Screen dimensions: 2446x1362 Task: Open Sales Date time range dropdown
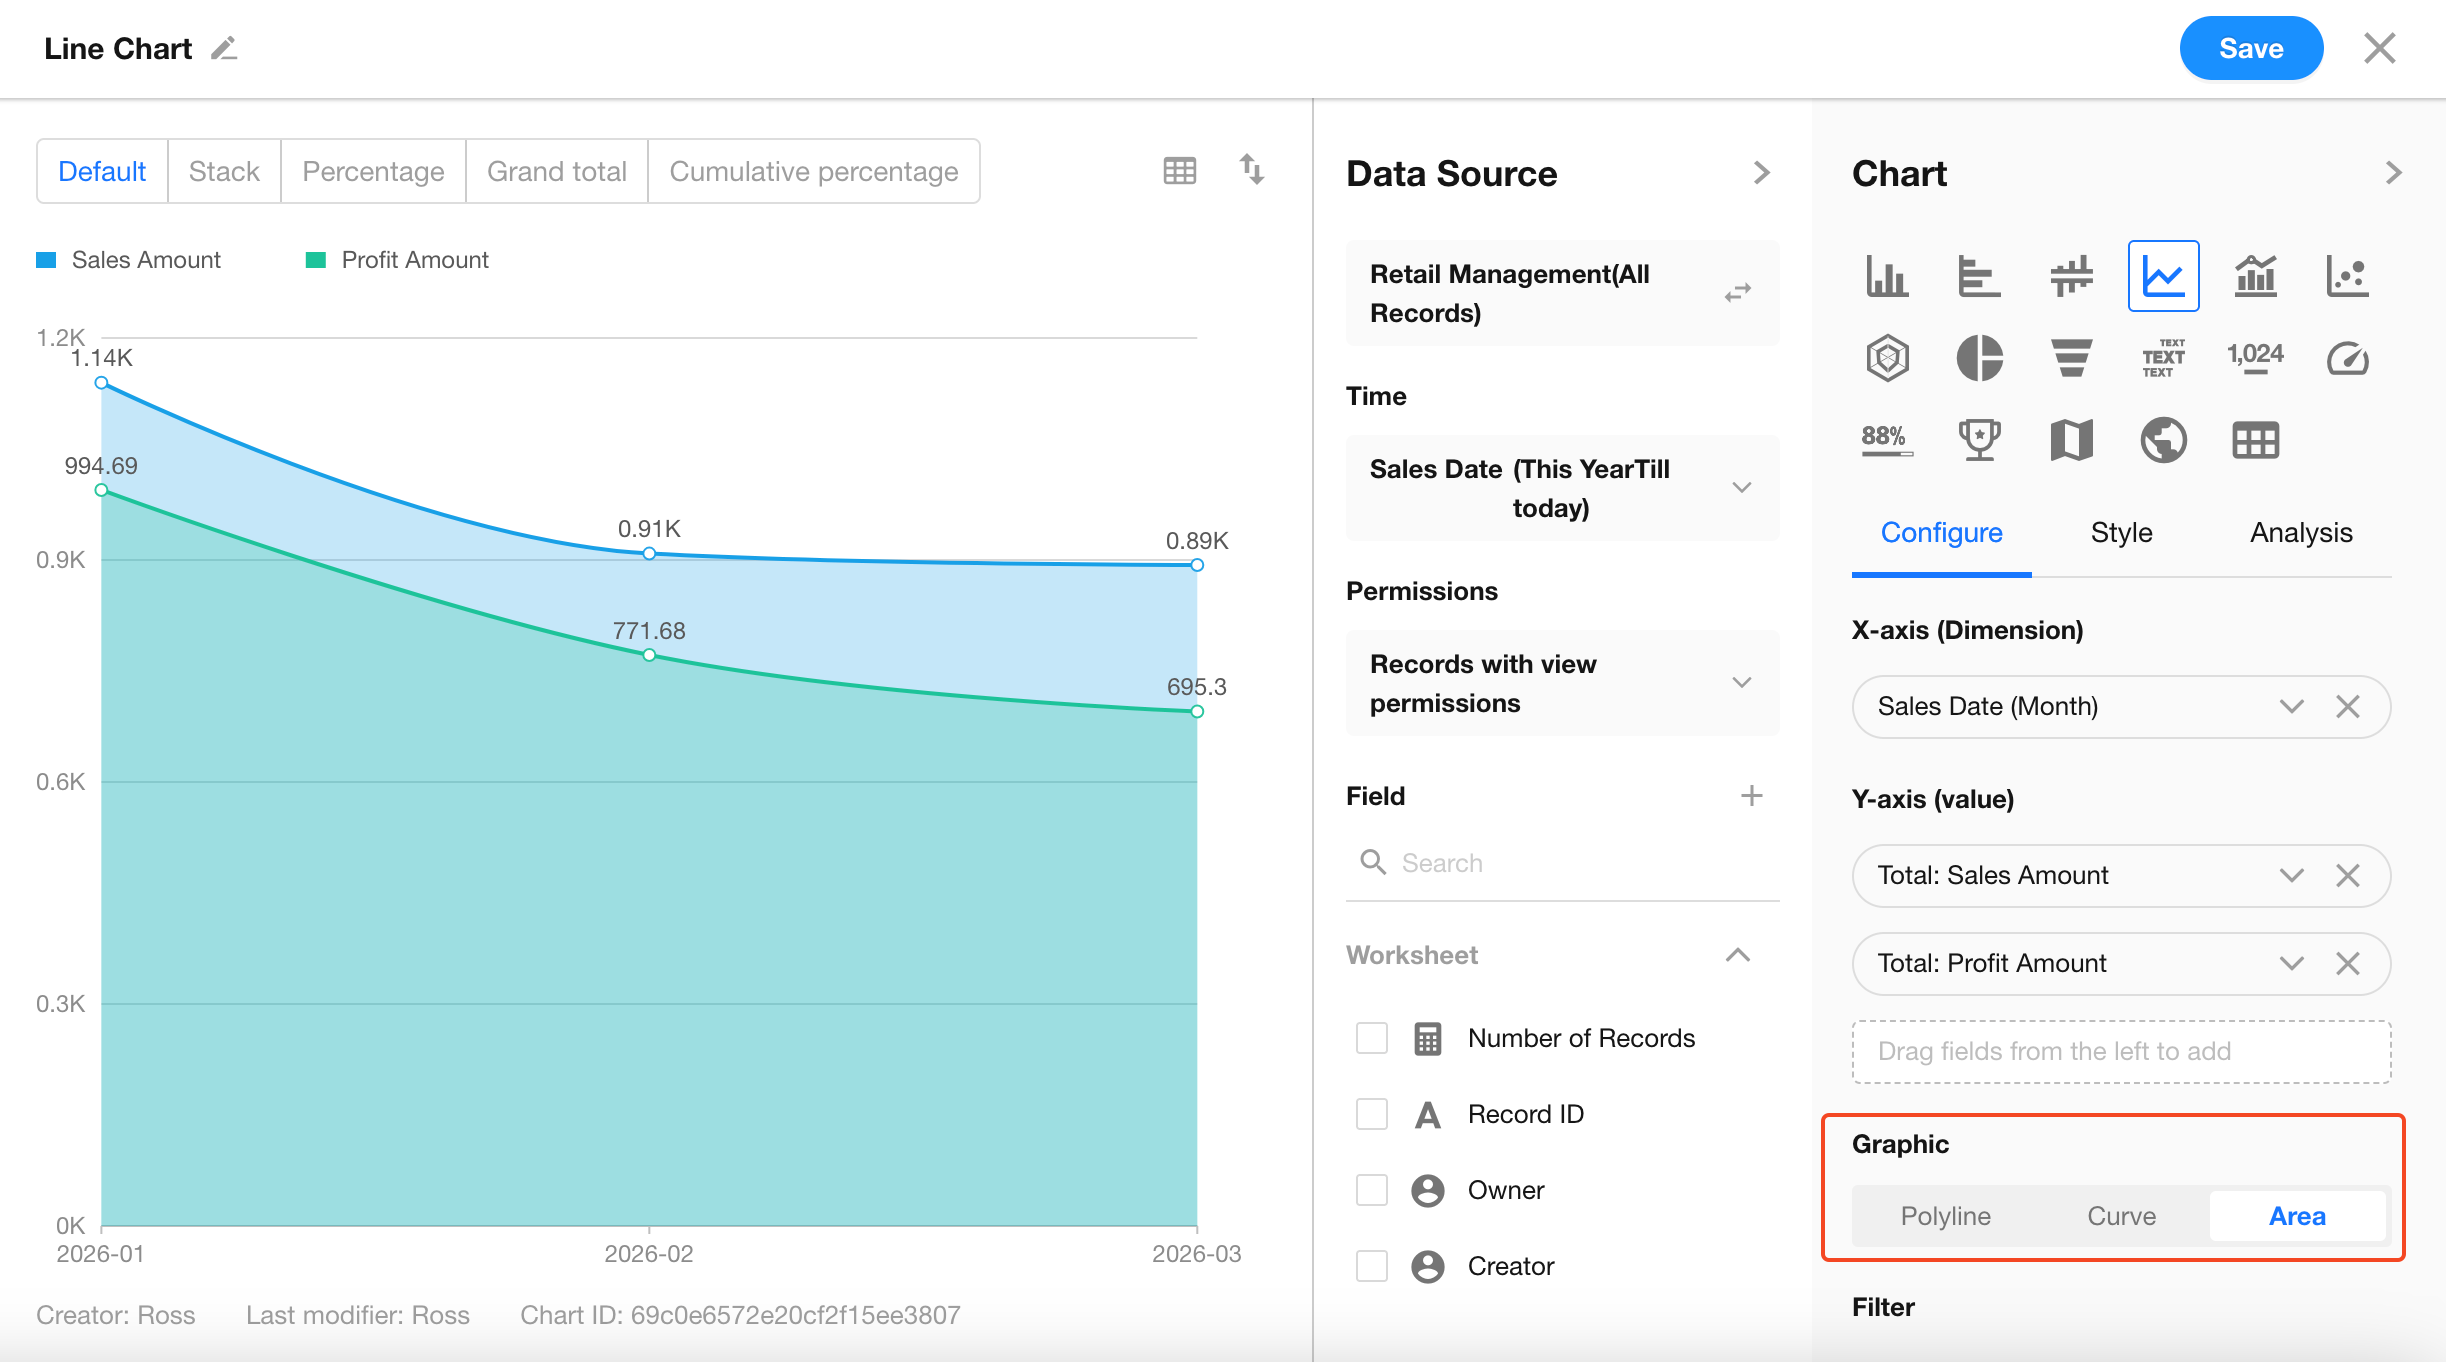pos(1741,488)
